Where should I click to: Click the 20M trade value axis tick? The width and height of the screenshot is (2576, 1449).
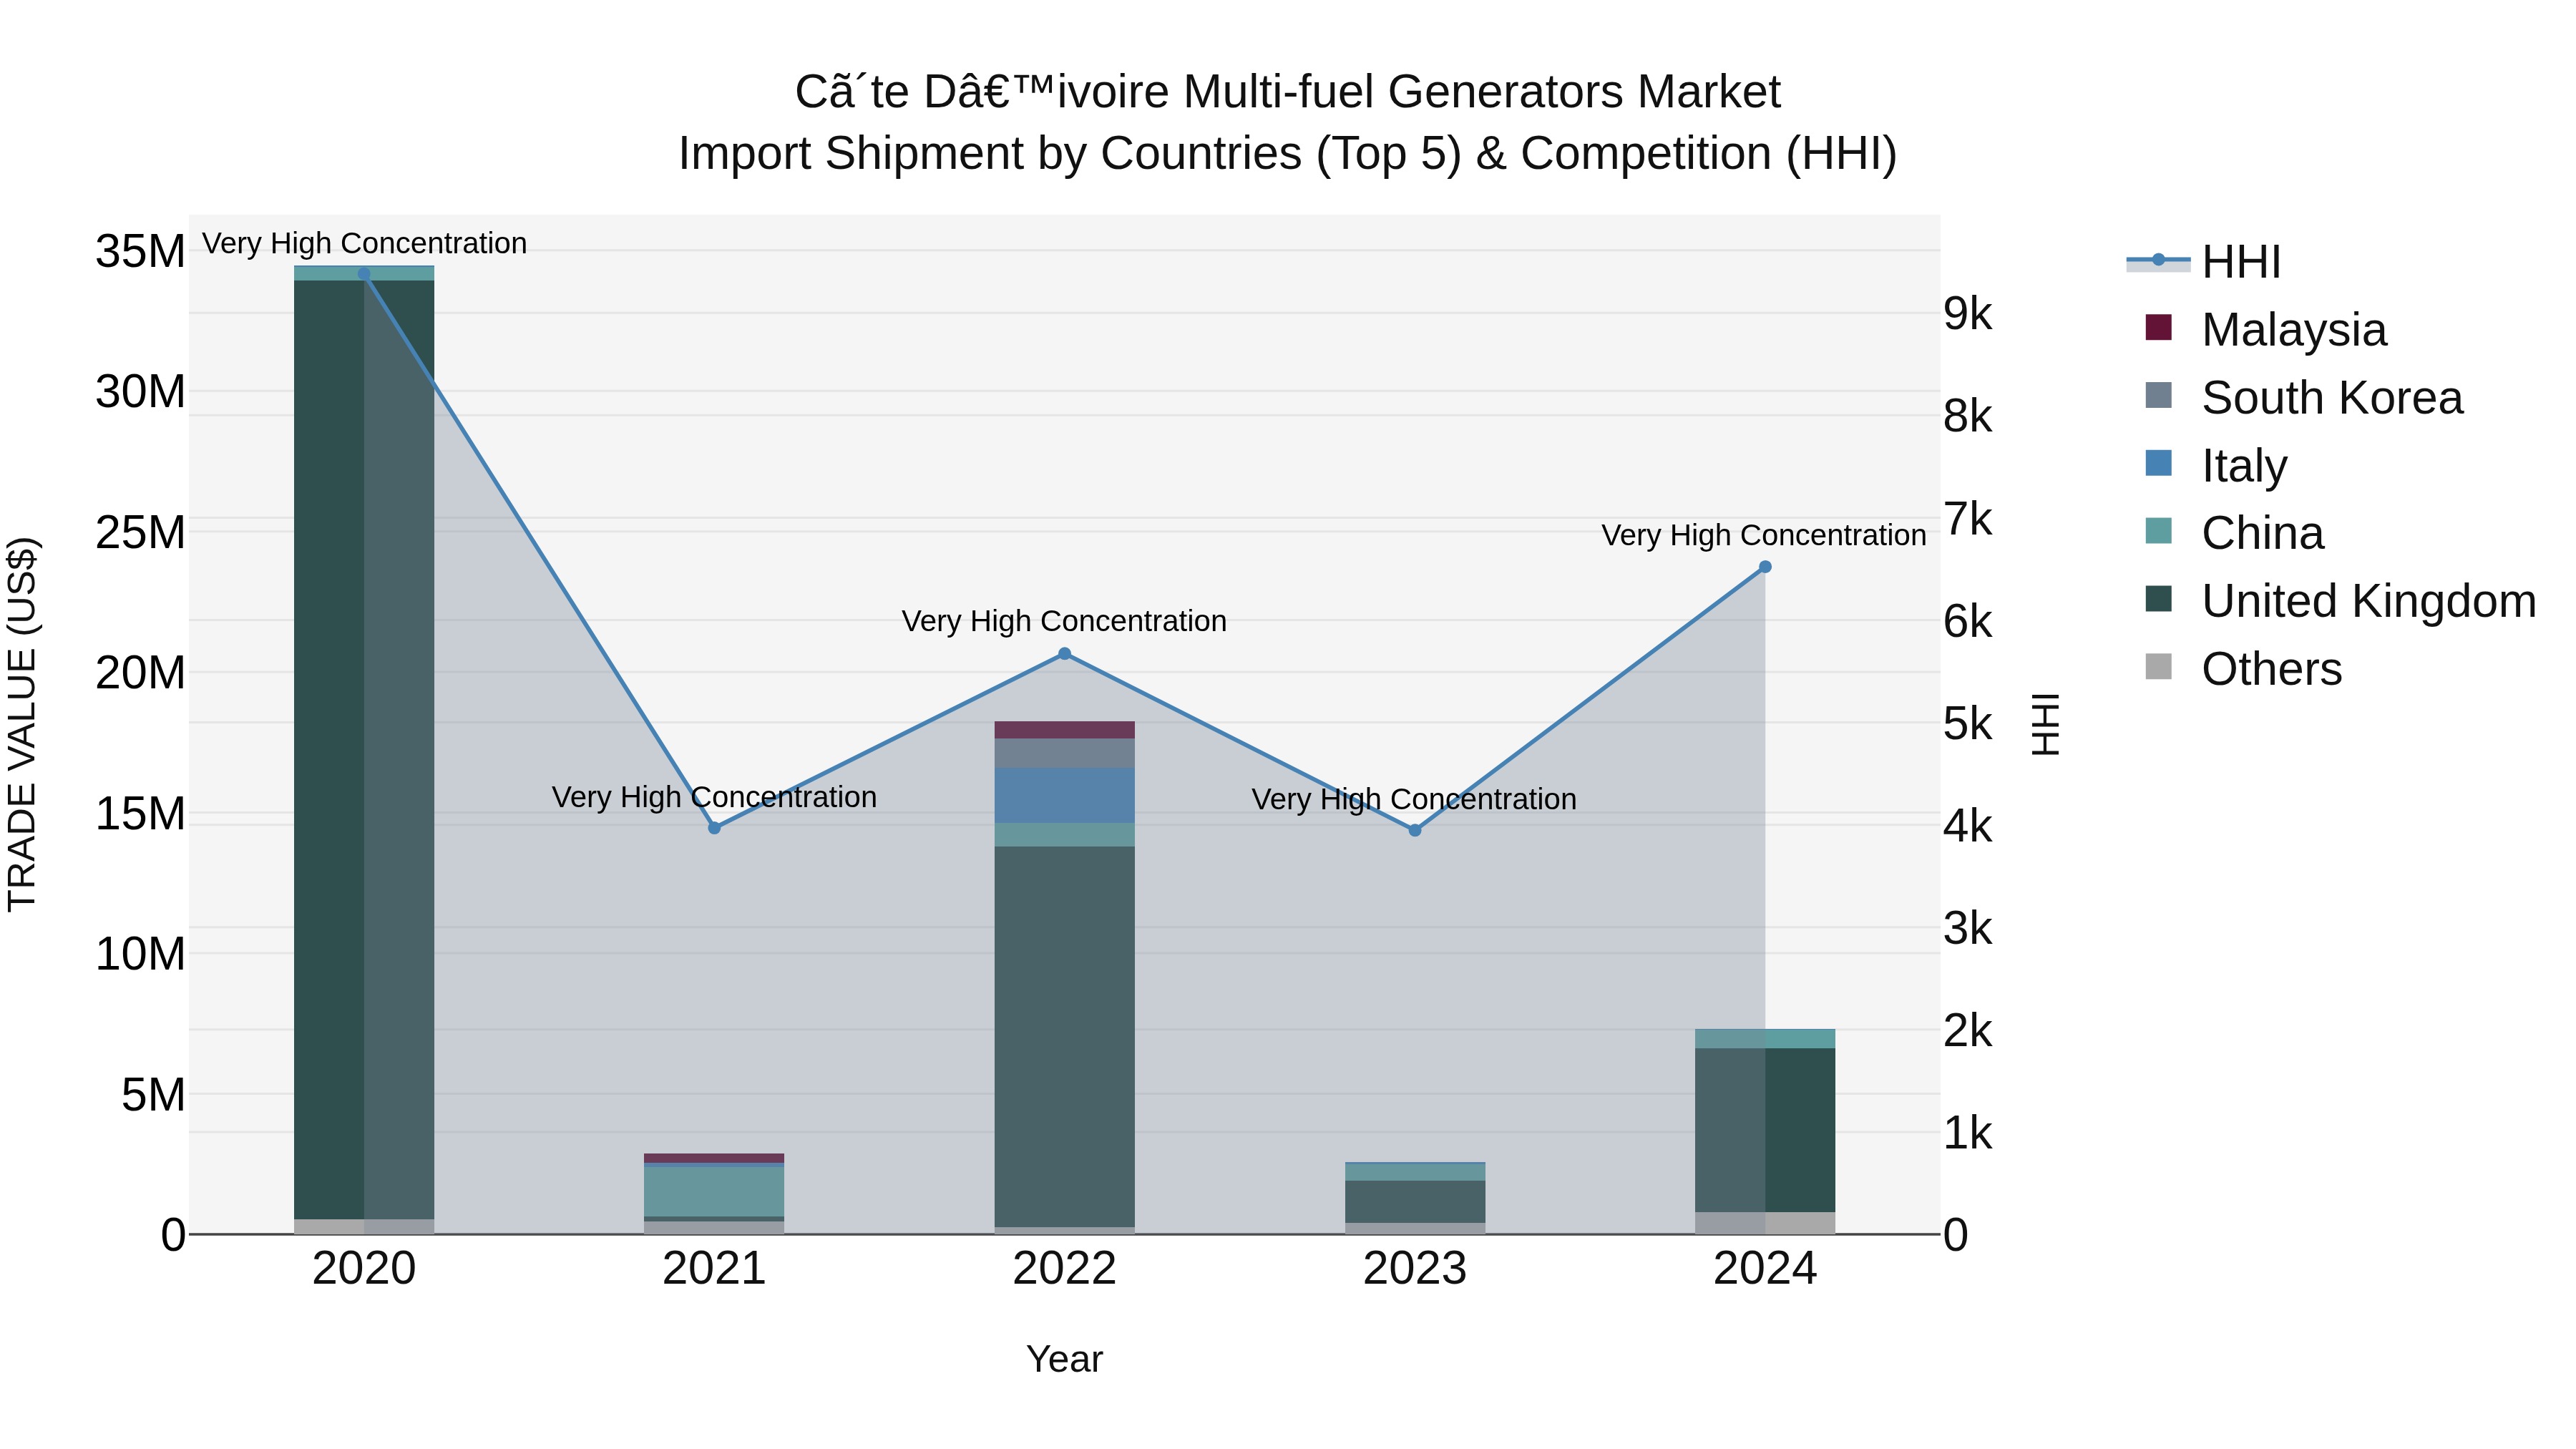click(x=140, y=673)
